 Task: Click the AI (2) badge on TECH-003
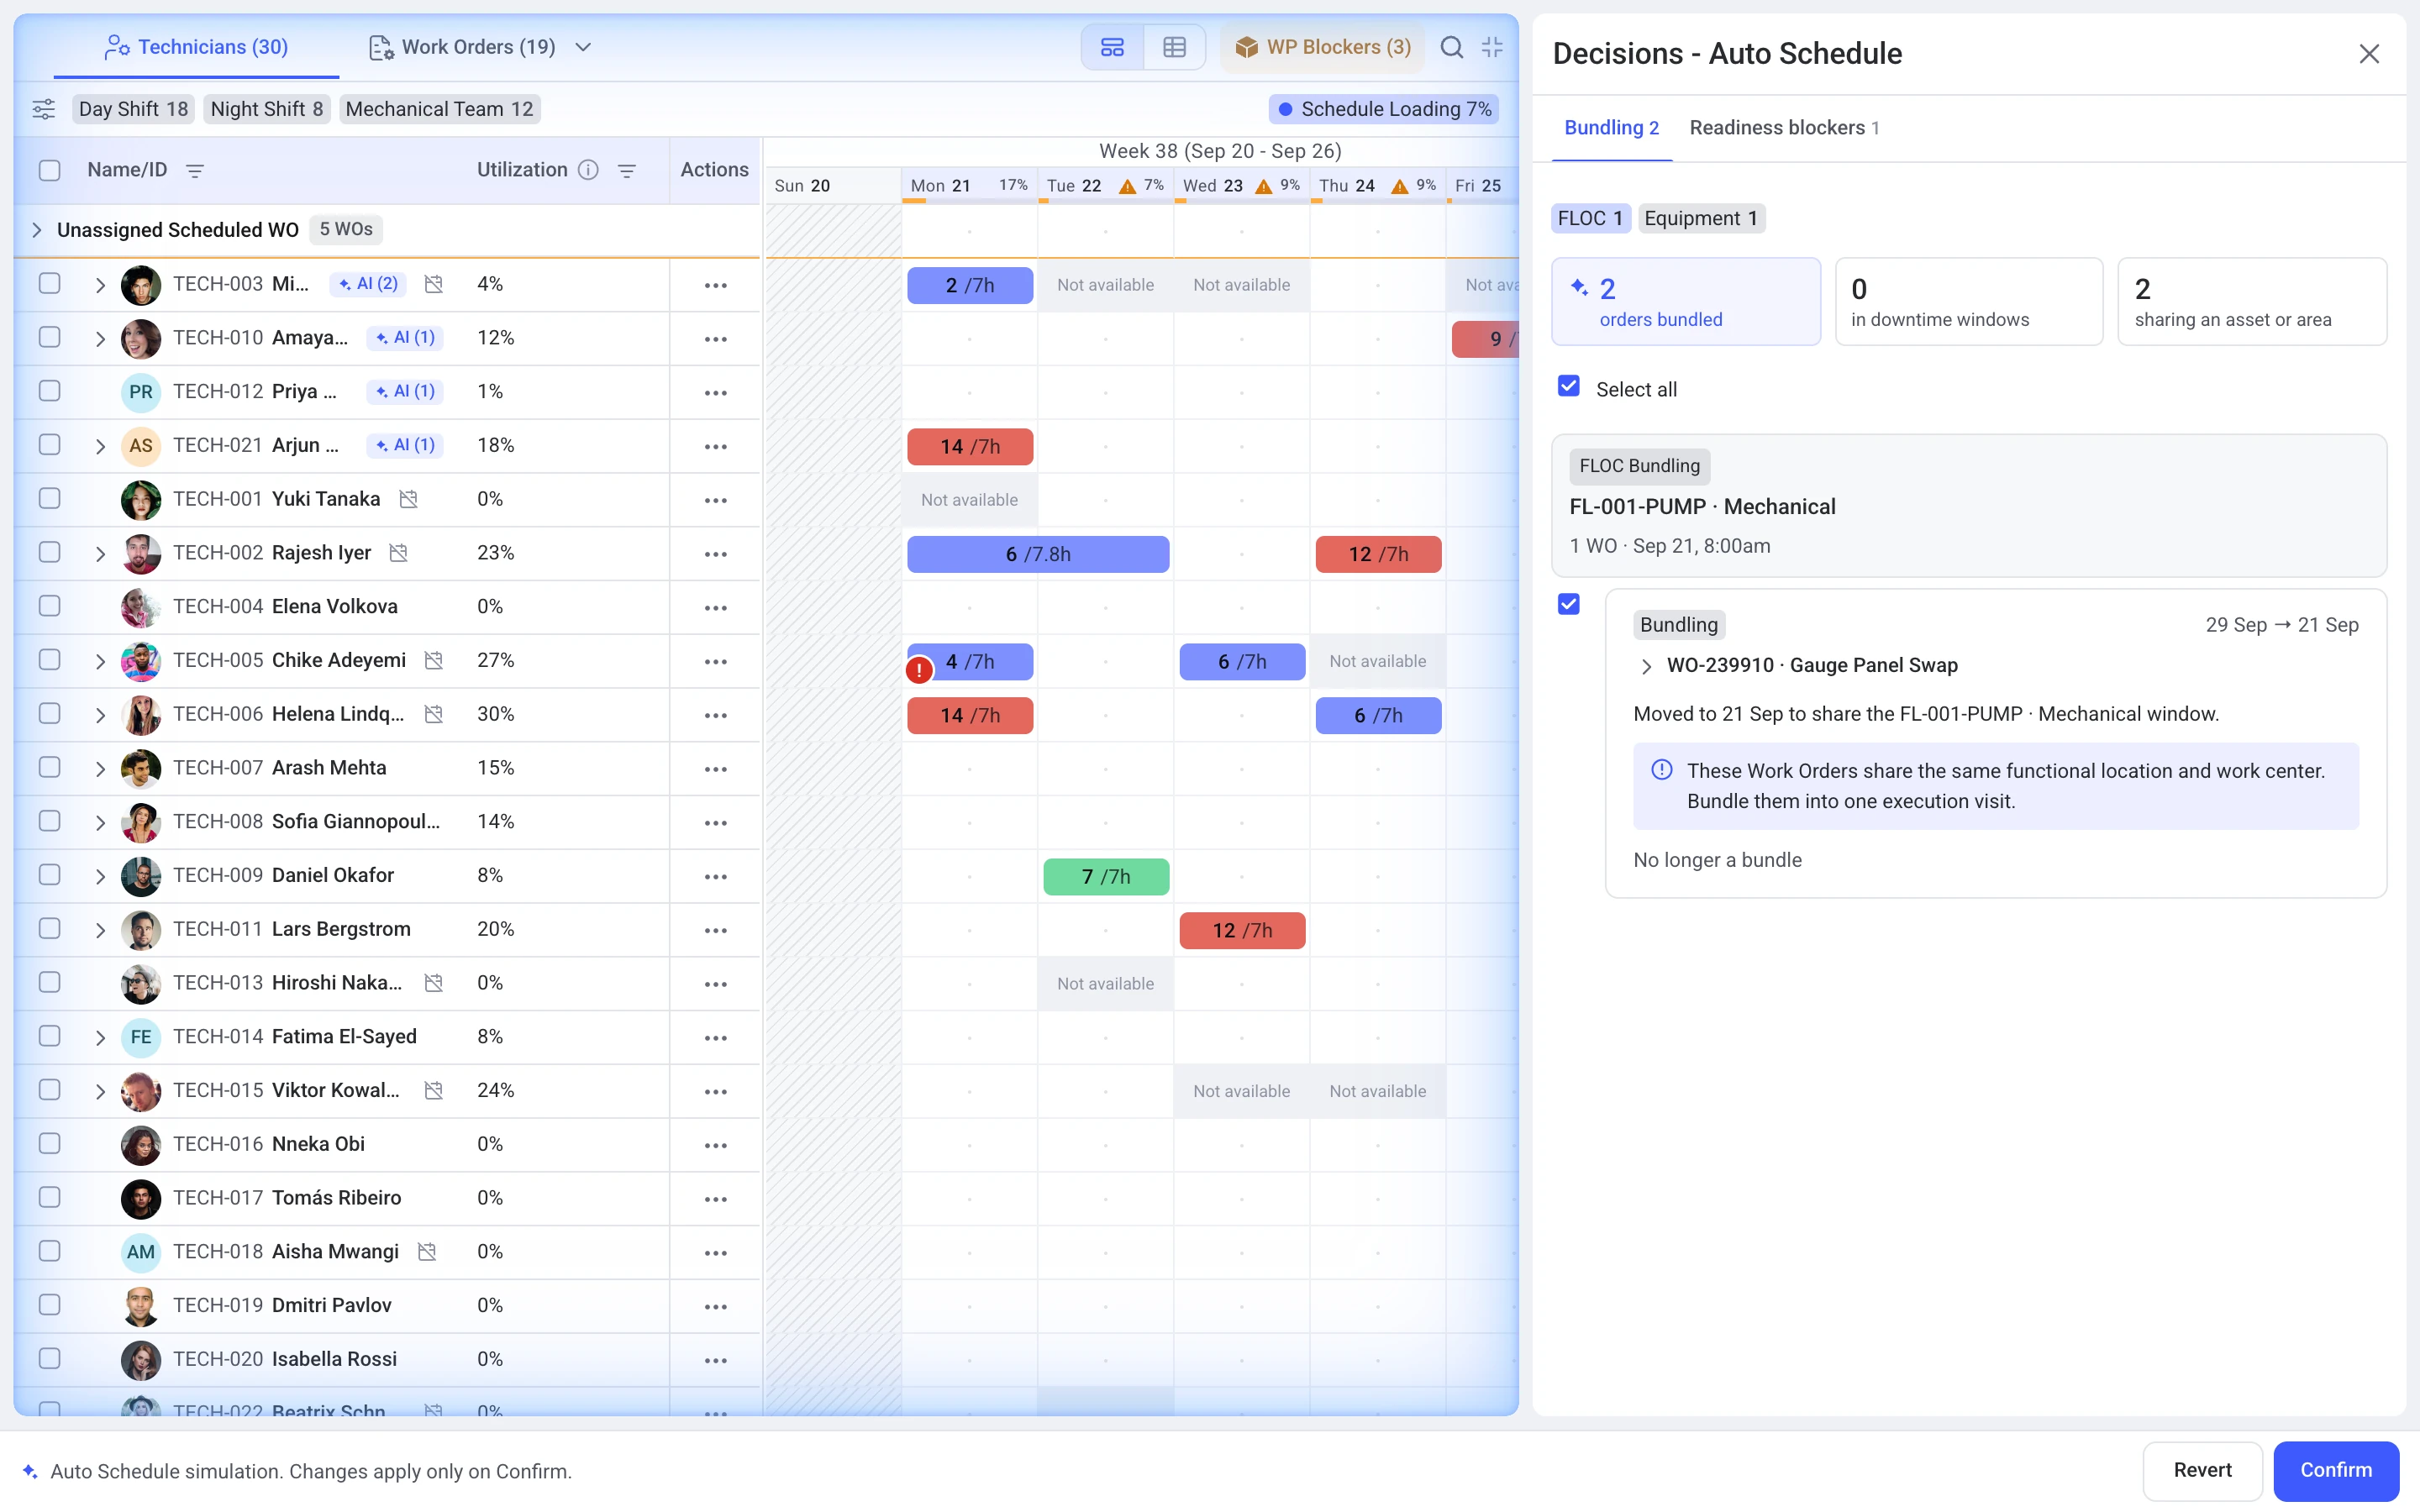tap(368, 284)
